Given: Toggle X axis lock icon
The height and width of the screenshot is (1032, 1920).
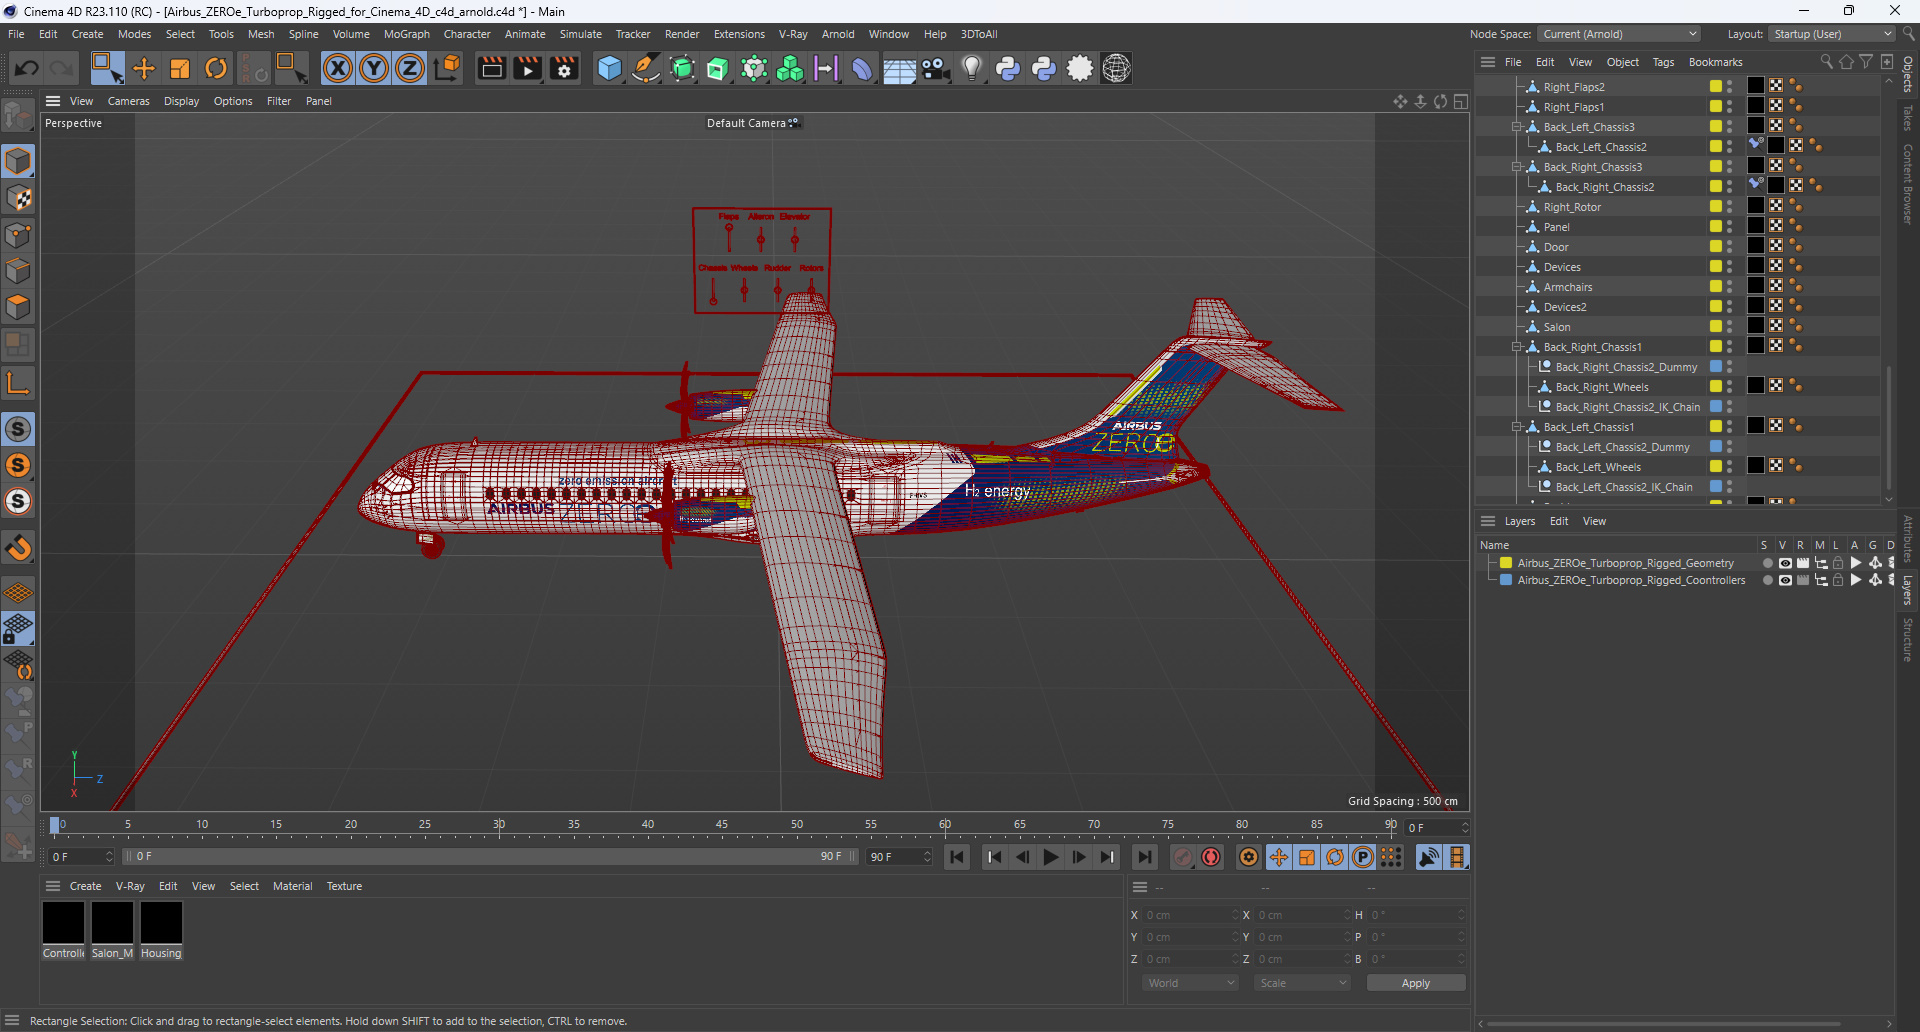Looking at the screenshot, I should [x=338, y=68].
